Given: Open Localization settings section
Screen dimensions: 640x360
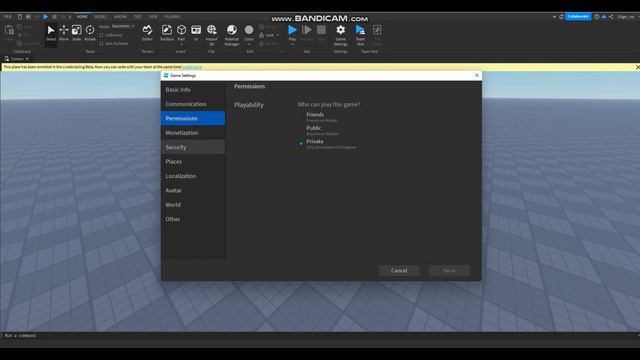Looking at the screenshot, I should click(193, 176).
